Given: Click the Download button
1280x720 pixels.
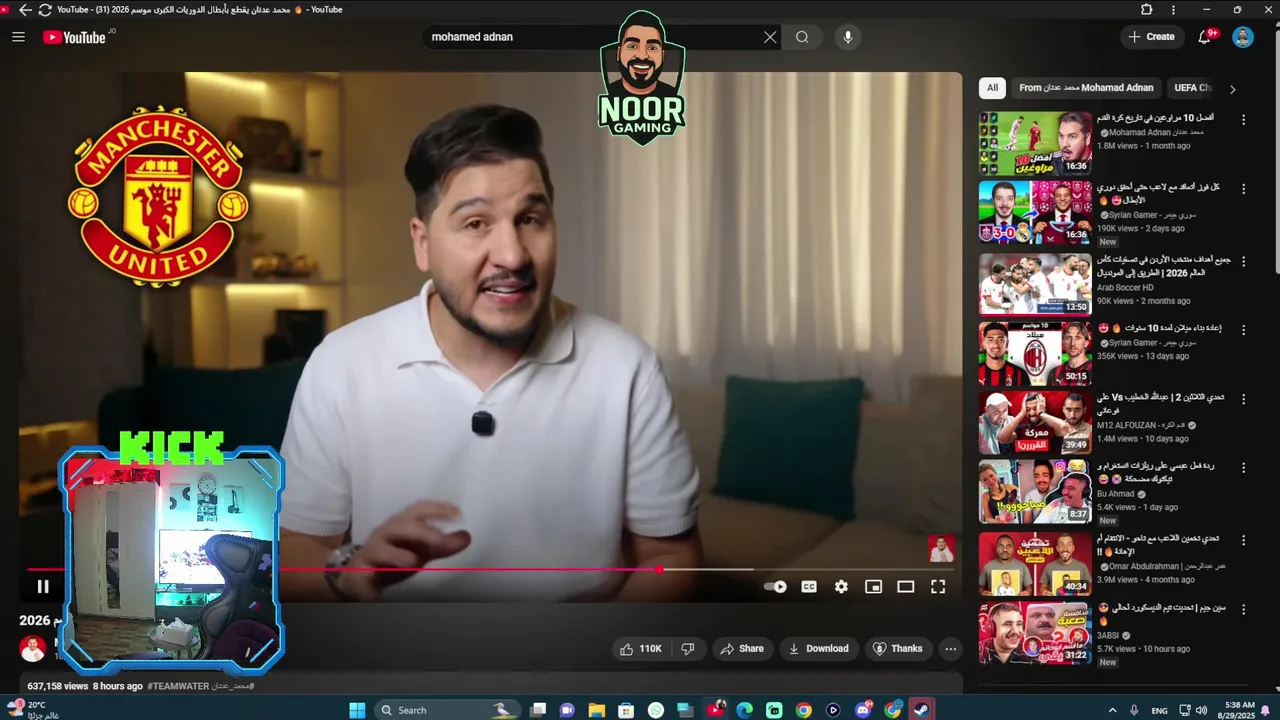Looking at the screenshot, I should tap(818, 649).
